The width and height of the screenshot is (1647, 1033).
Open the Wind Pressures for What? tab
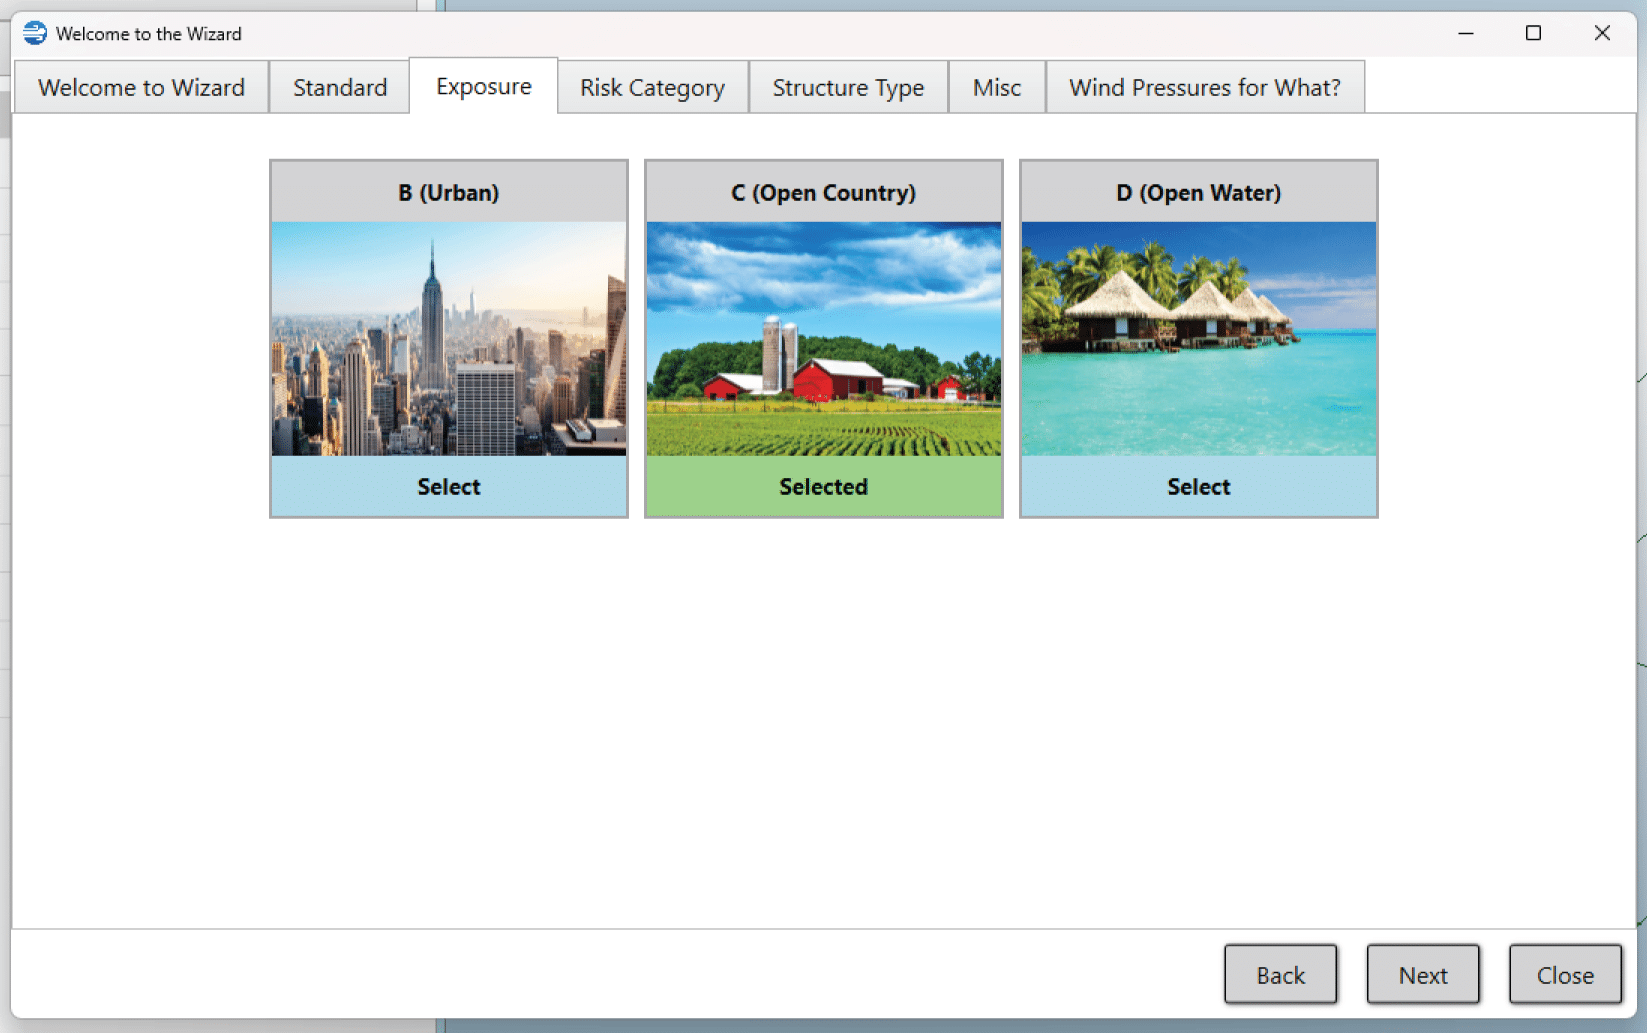point(1204,87)
